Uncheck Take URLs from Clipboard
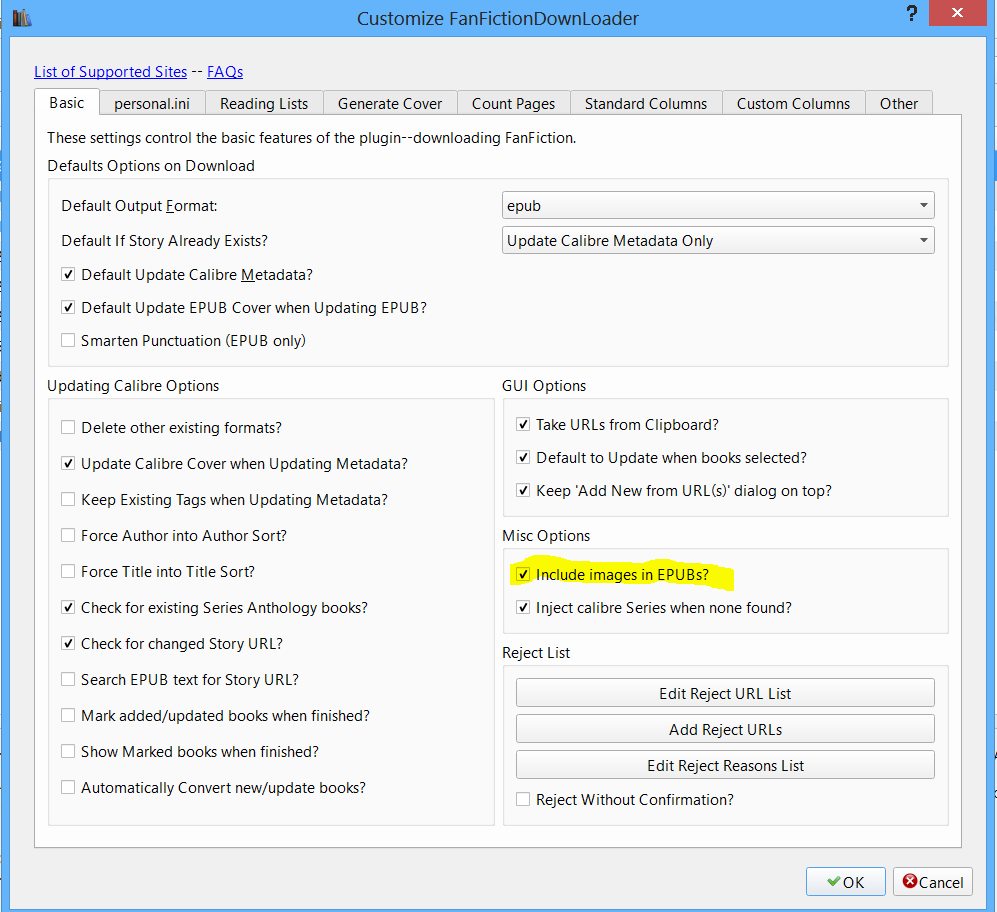This screenshot has width=997, height=912. coord(523,424)
